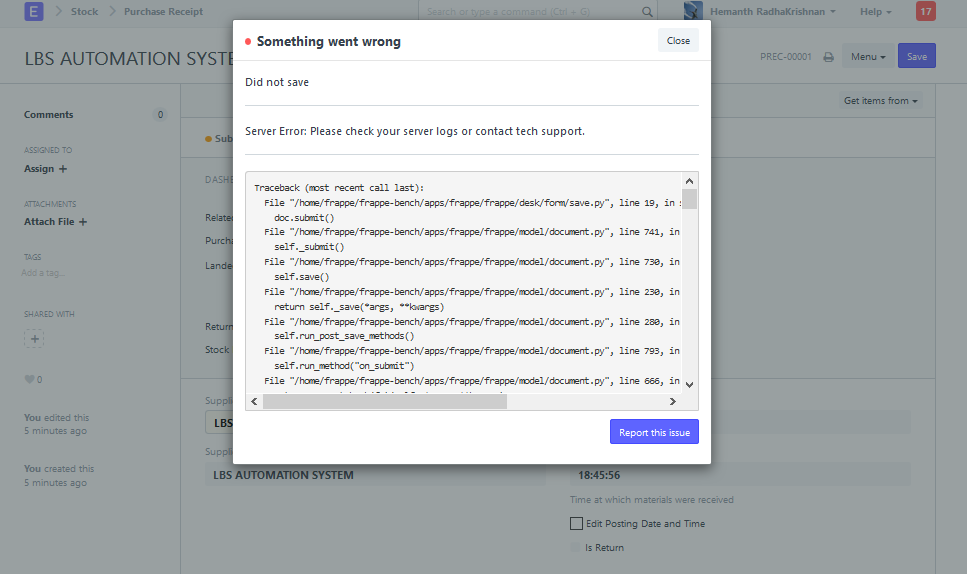Viewport: 967px width, 574px height.
Task: Click 'Traceback (most recent call last):' line
Action: (x=339, y=188)
